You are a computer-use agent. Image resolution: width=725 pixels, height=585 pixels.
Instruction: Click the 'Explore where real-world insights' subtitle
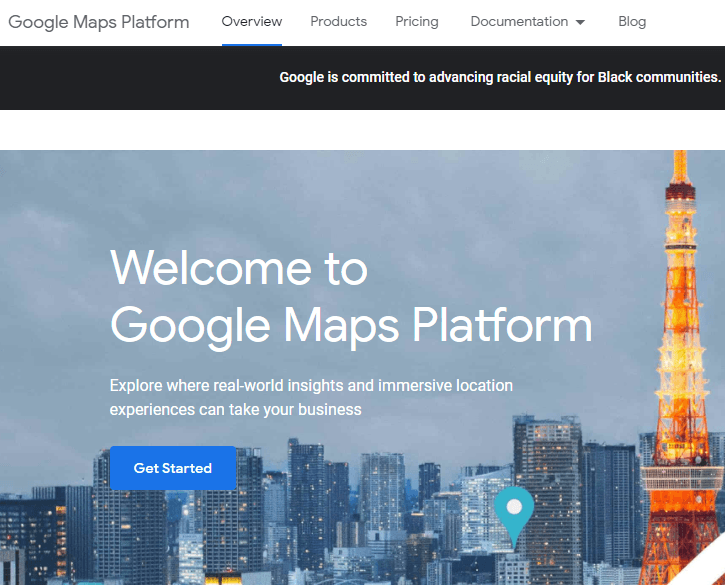pos(311,397)
